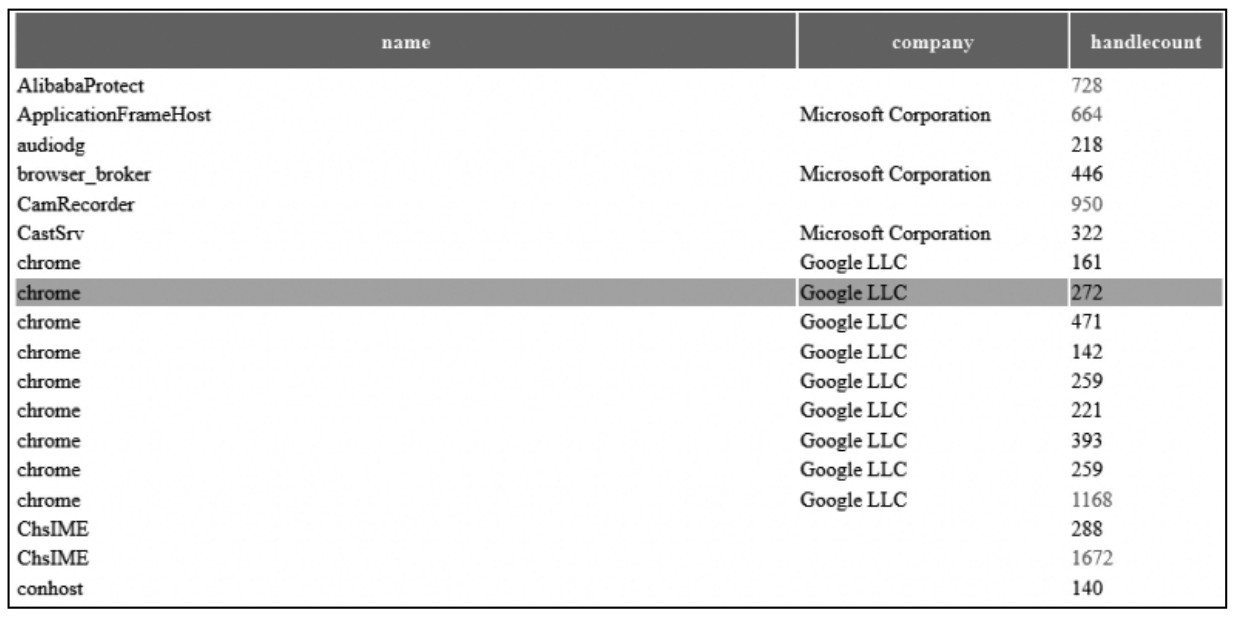
Task: Sort by the company column header
Action: pos(932,42)
